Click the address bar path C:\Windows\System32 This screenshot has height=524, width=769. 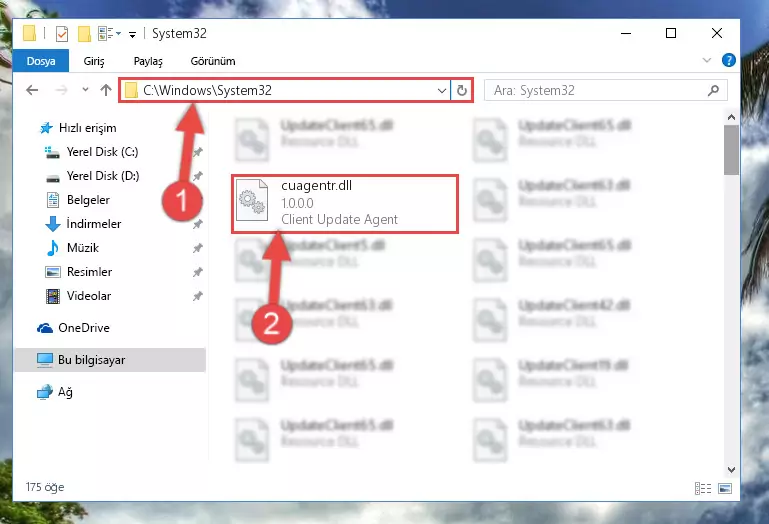tap(207, 90)
